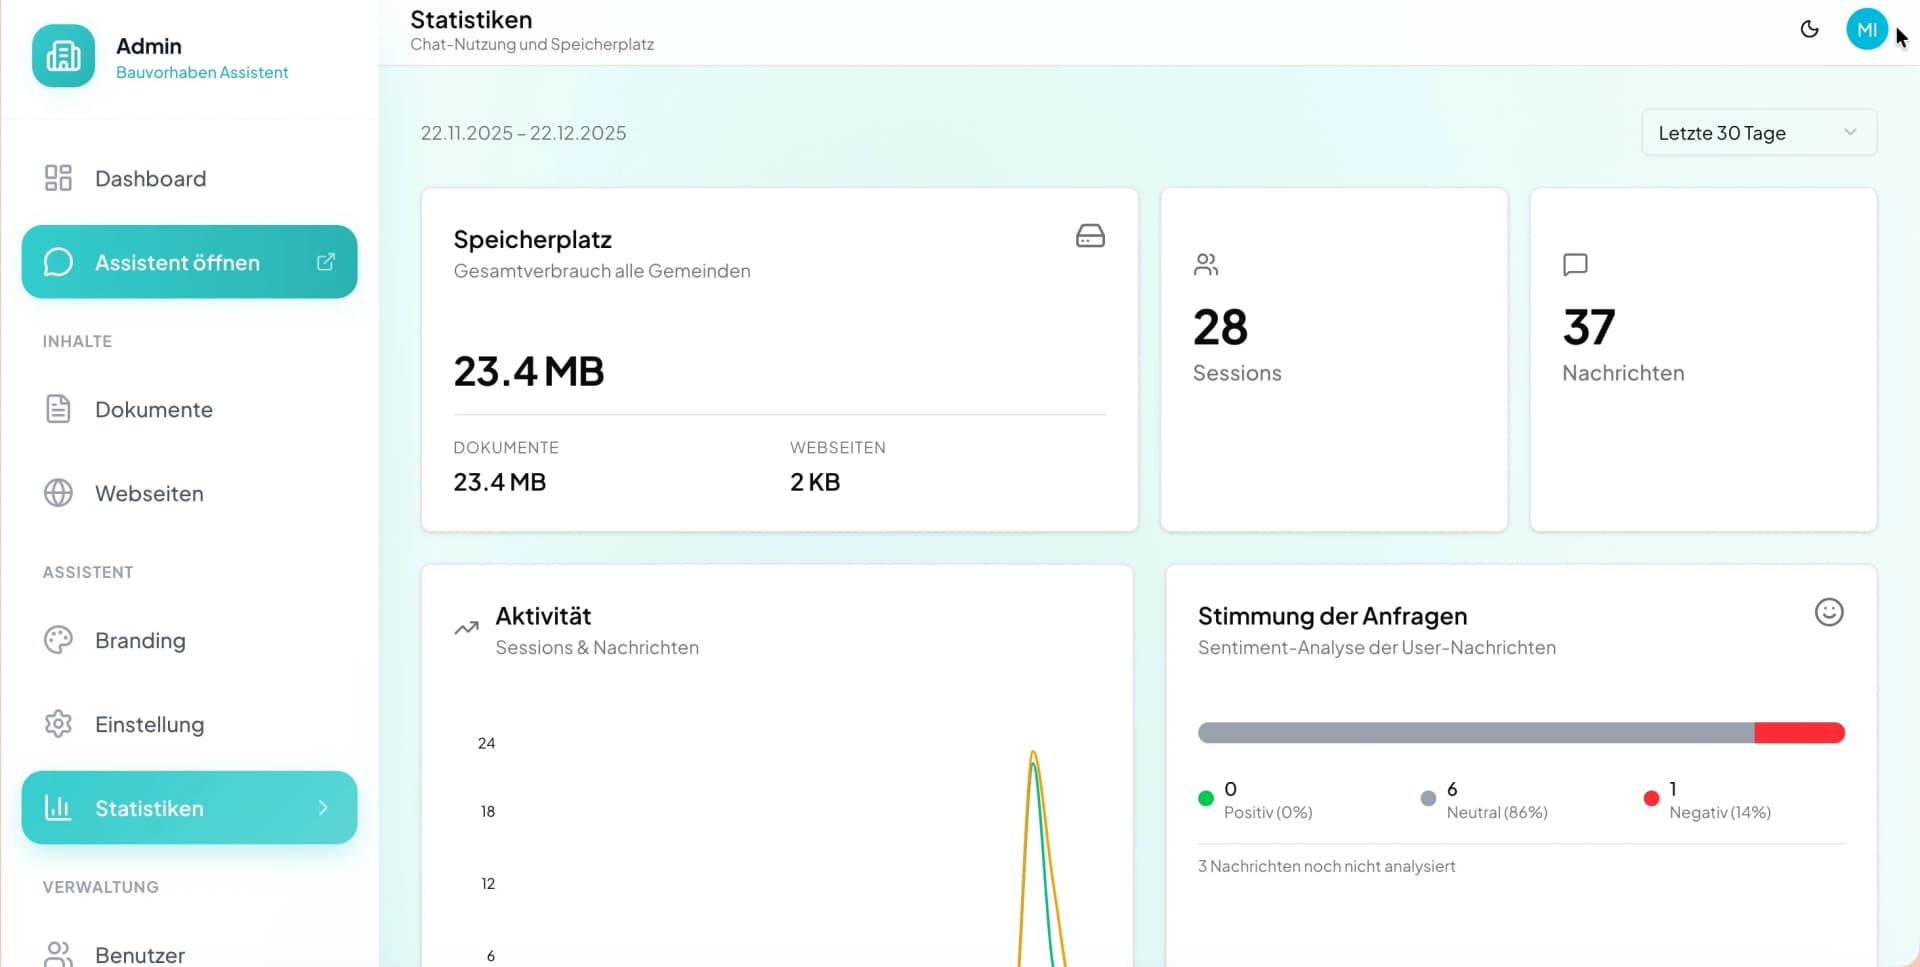This screenshot has width=1920, height=967.
Task: Click the '3 Nachrichten noch nicht analysiert' note
Action: tap(1326, 866)
